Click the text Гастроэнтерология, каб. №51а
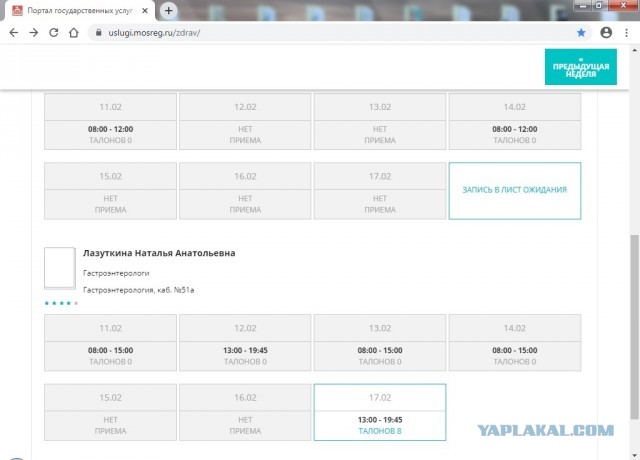 pyautogui.click(x=139, y=290)
